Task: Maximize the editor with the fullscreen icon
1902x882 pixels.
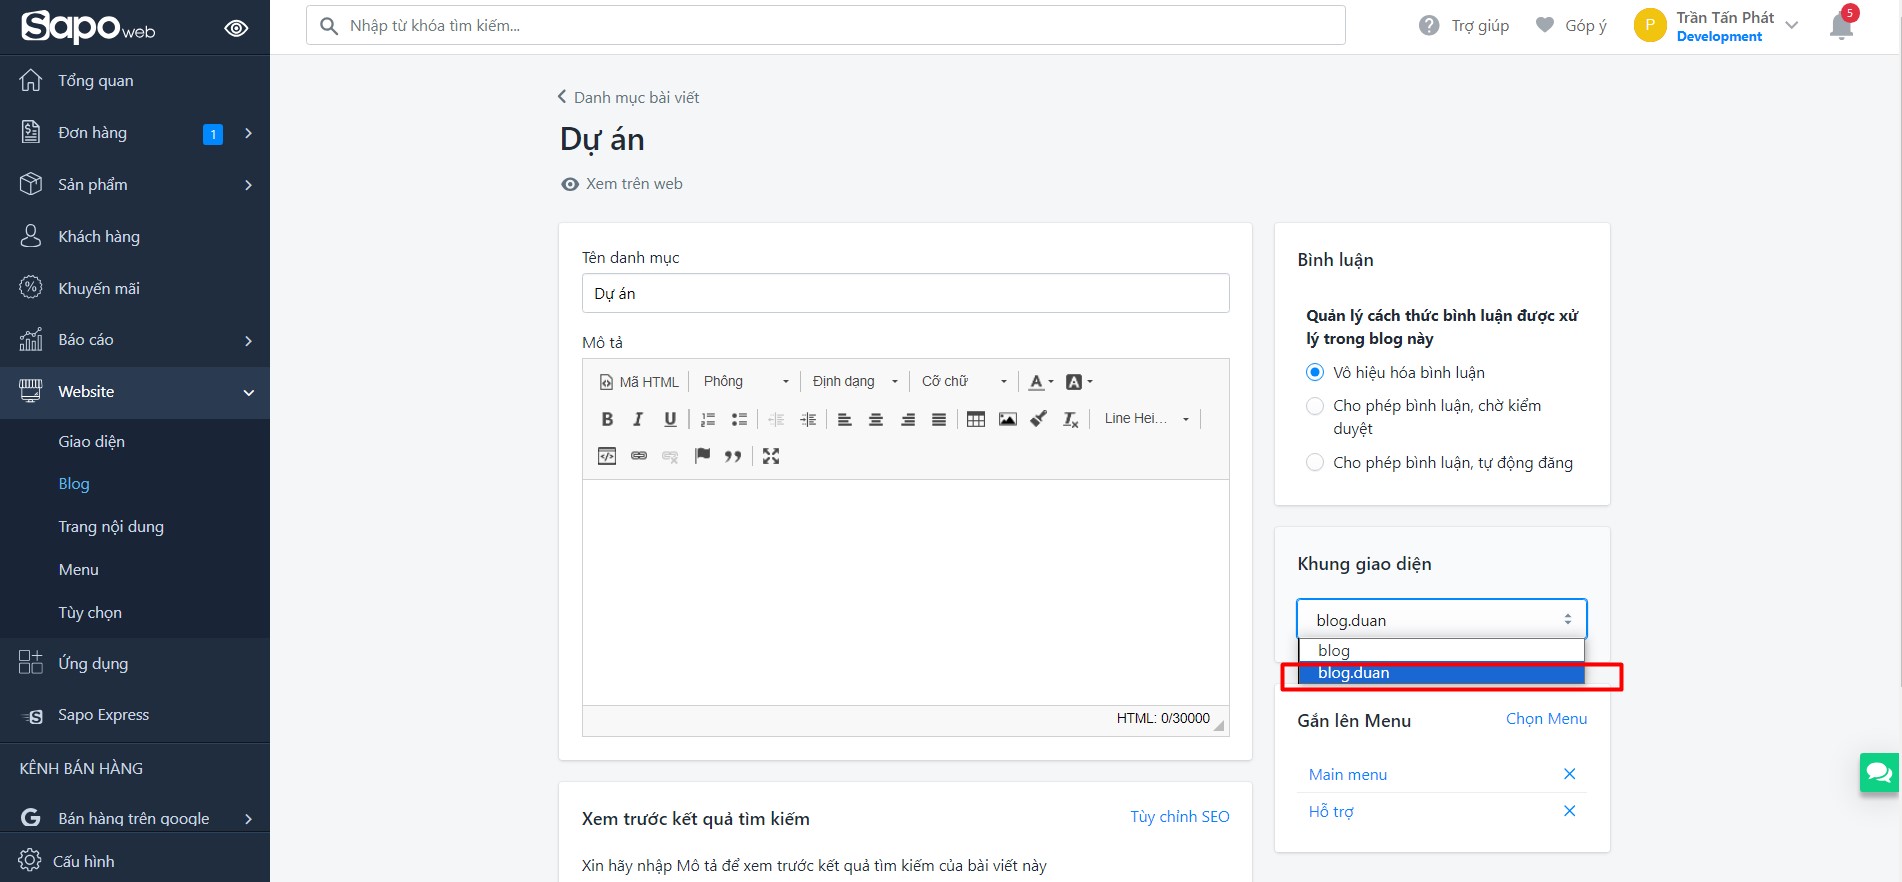Action: pyautogui.click(x=771, y=456)
